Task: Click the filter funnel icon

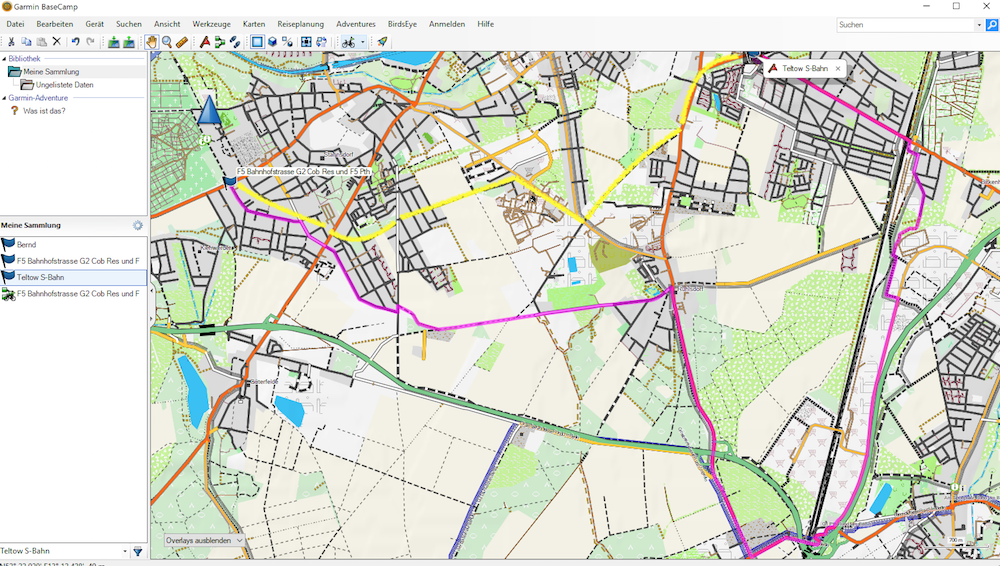Action: tap(138, 551)
